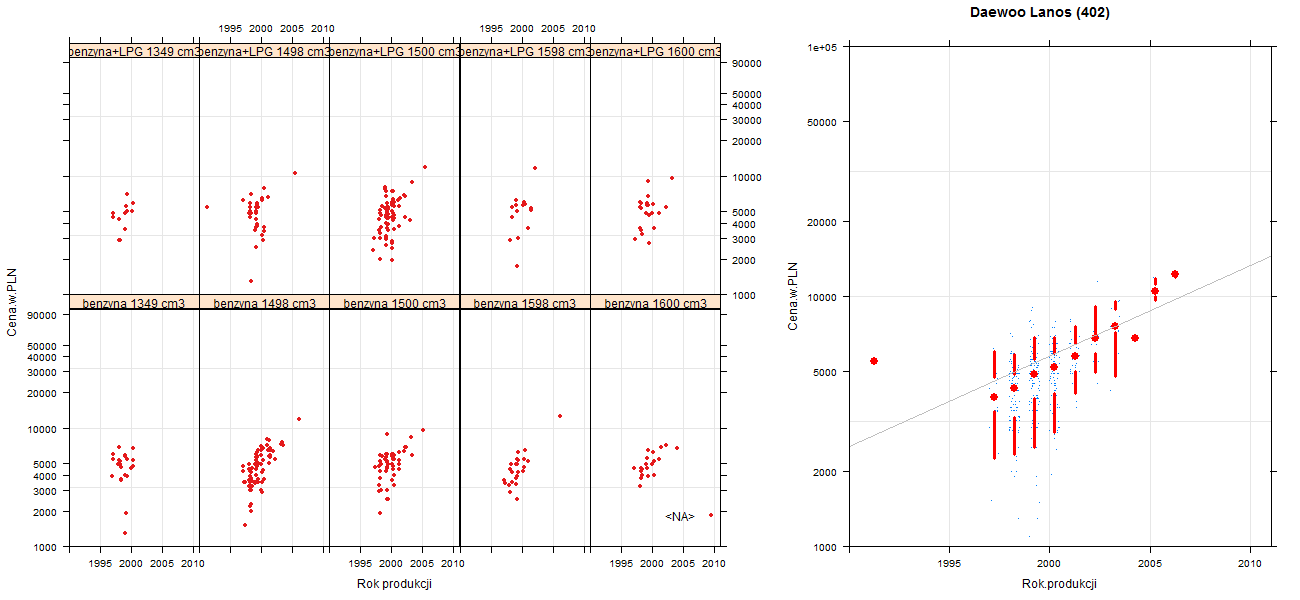Click the "benzyna+LPG 1598 cm3" strip label
1300x600 pixels.
[x=525, y=51]
